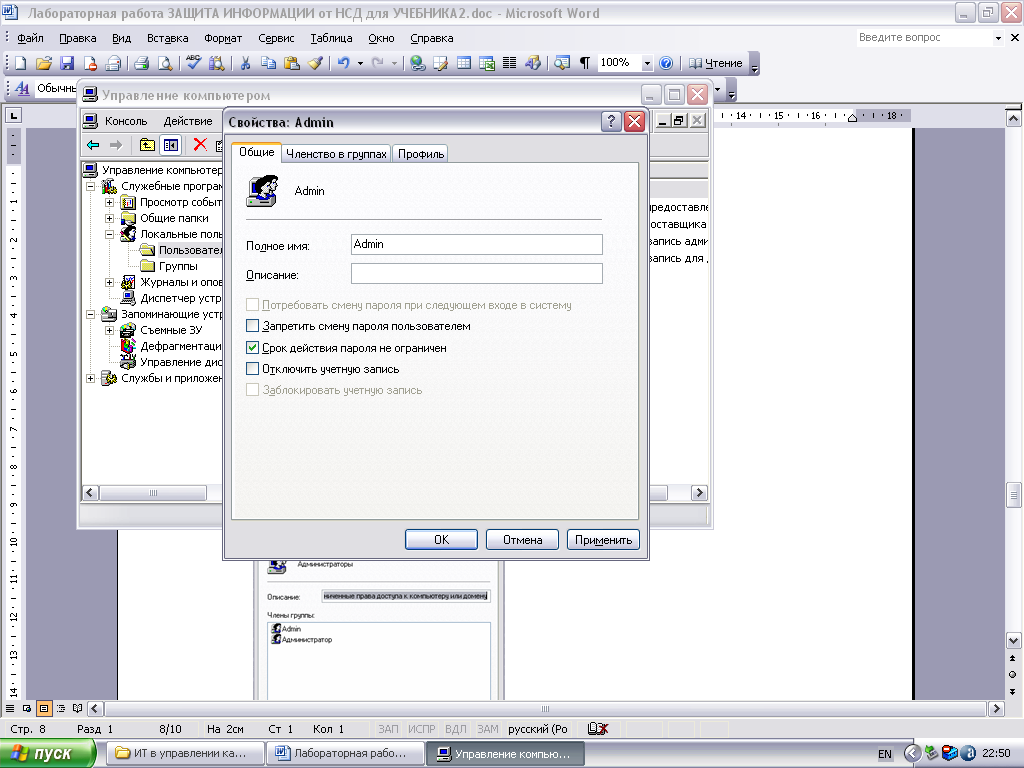This screenshot has height=768, width=1024.
Task: Click the пуск Start button
Action: (x=48, y=753)
